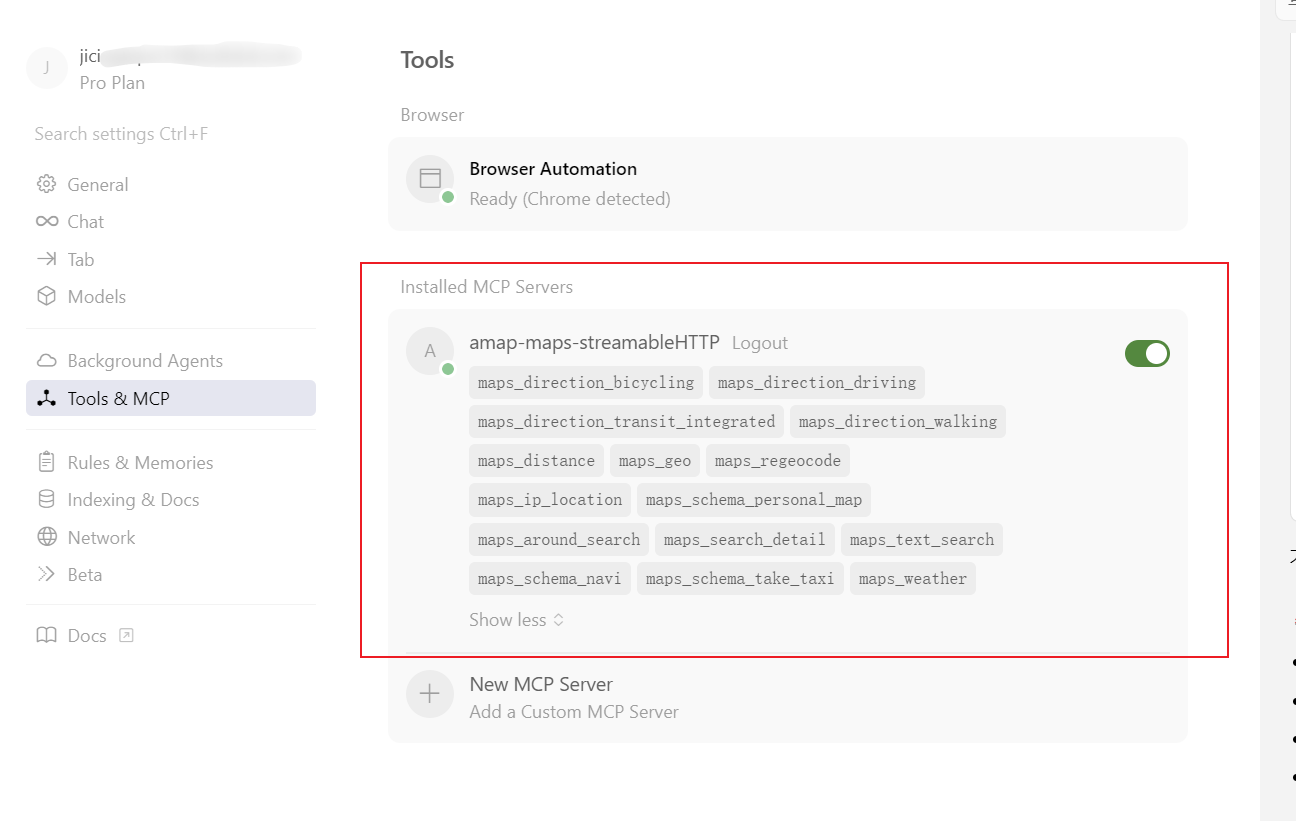Click Logout for amap server
The width and height of the screenshot is (1296, 821).
tap(760, 343)
